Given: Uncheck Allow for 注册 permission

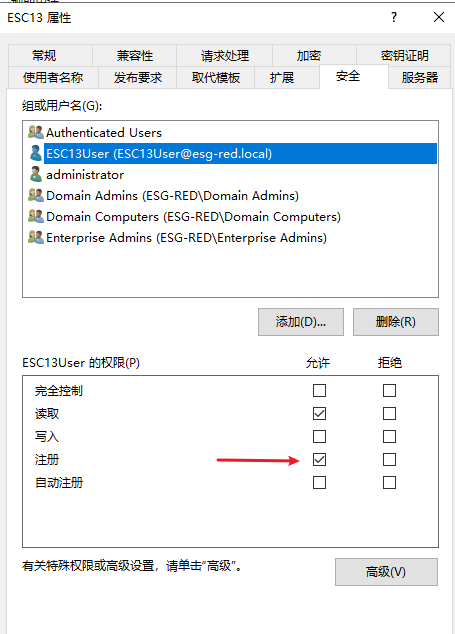Looking at the screenshot, I should [x=319, y=459].
